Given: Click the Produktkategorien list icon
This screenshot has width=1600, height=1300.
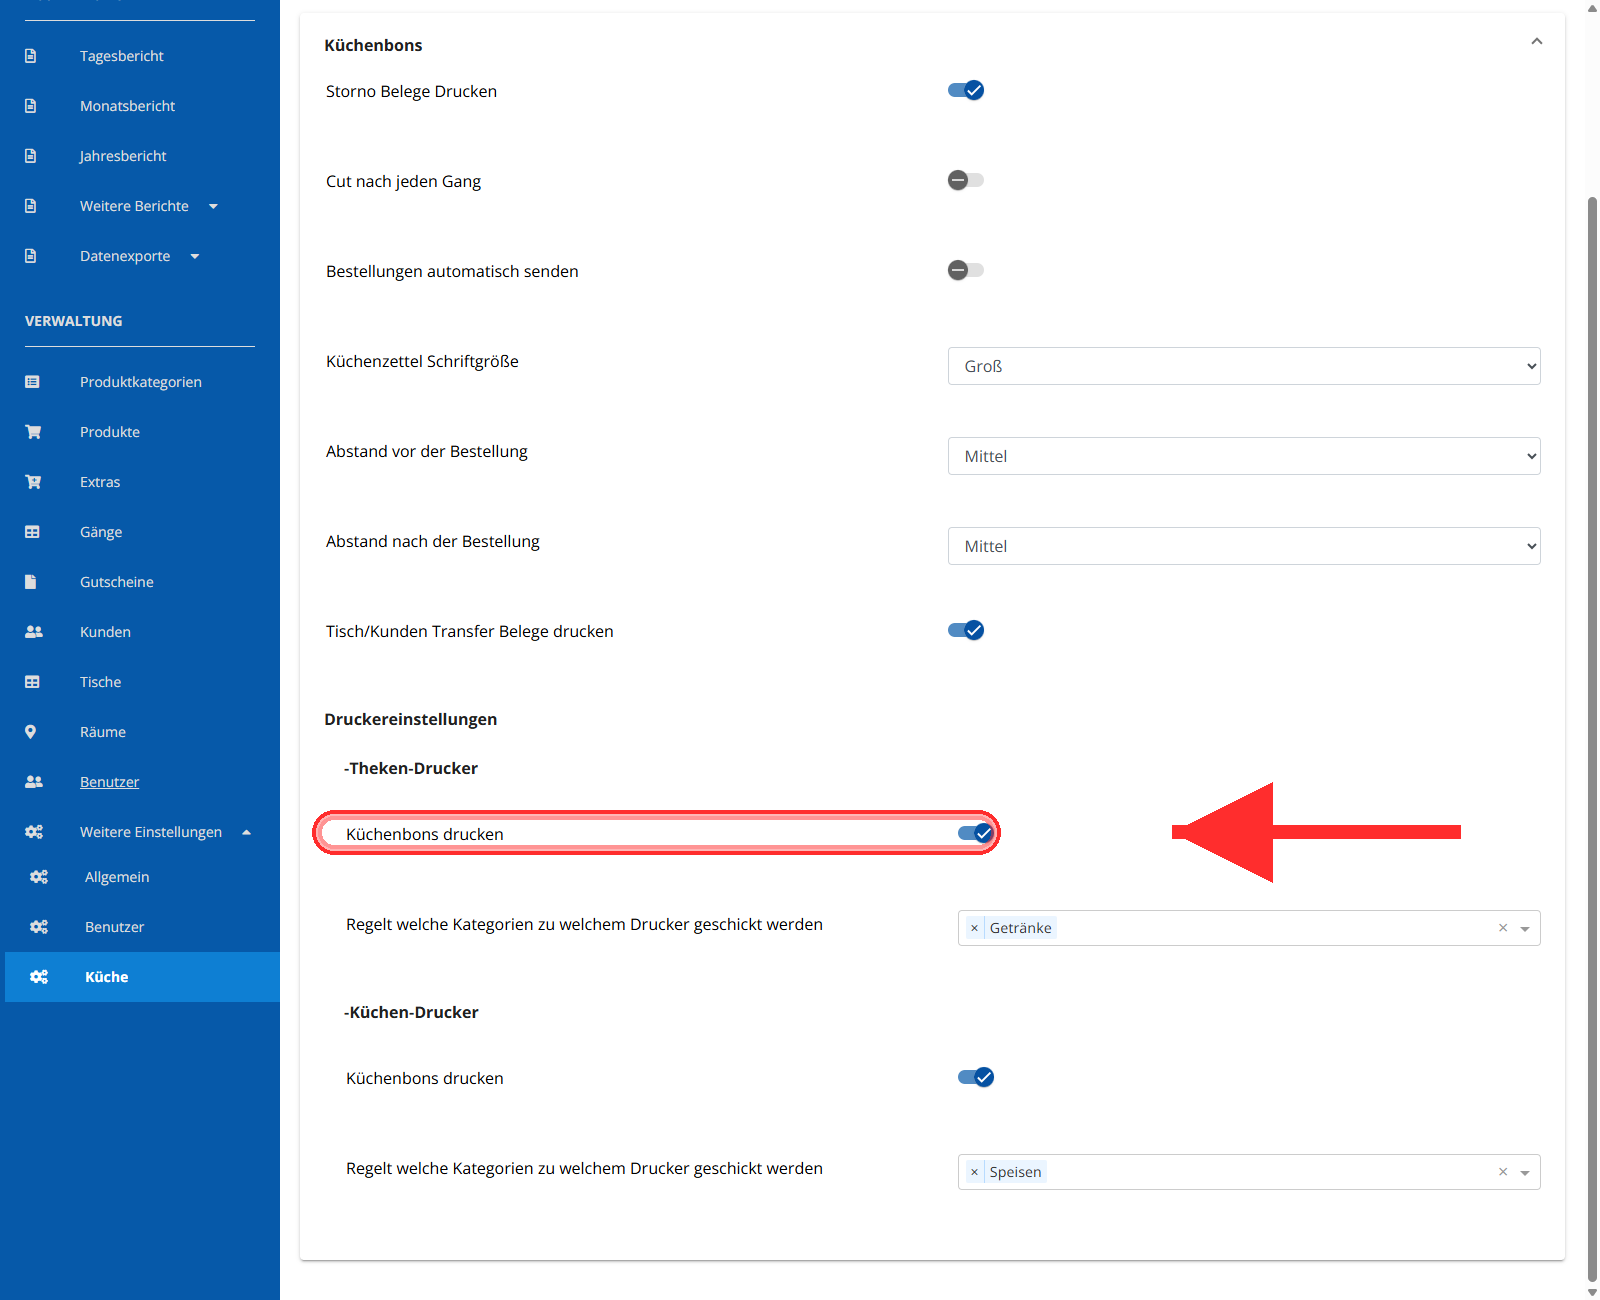Looking at the screenshot, I should [32, 382].
